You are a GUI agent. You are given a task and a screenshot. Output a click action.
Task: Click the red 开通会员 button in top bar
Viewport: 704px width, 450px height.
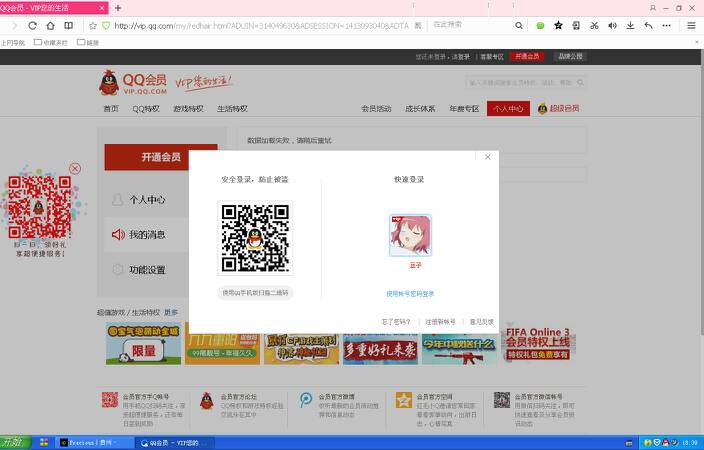527,57
